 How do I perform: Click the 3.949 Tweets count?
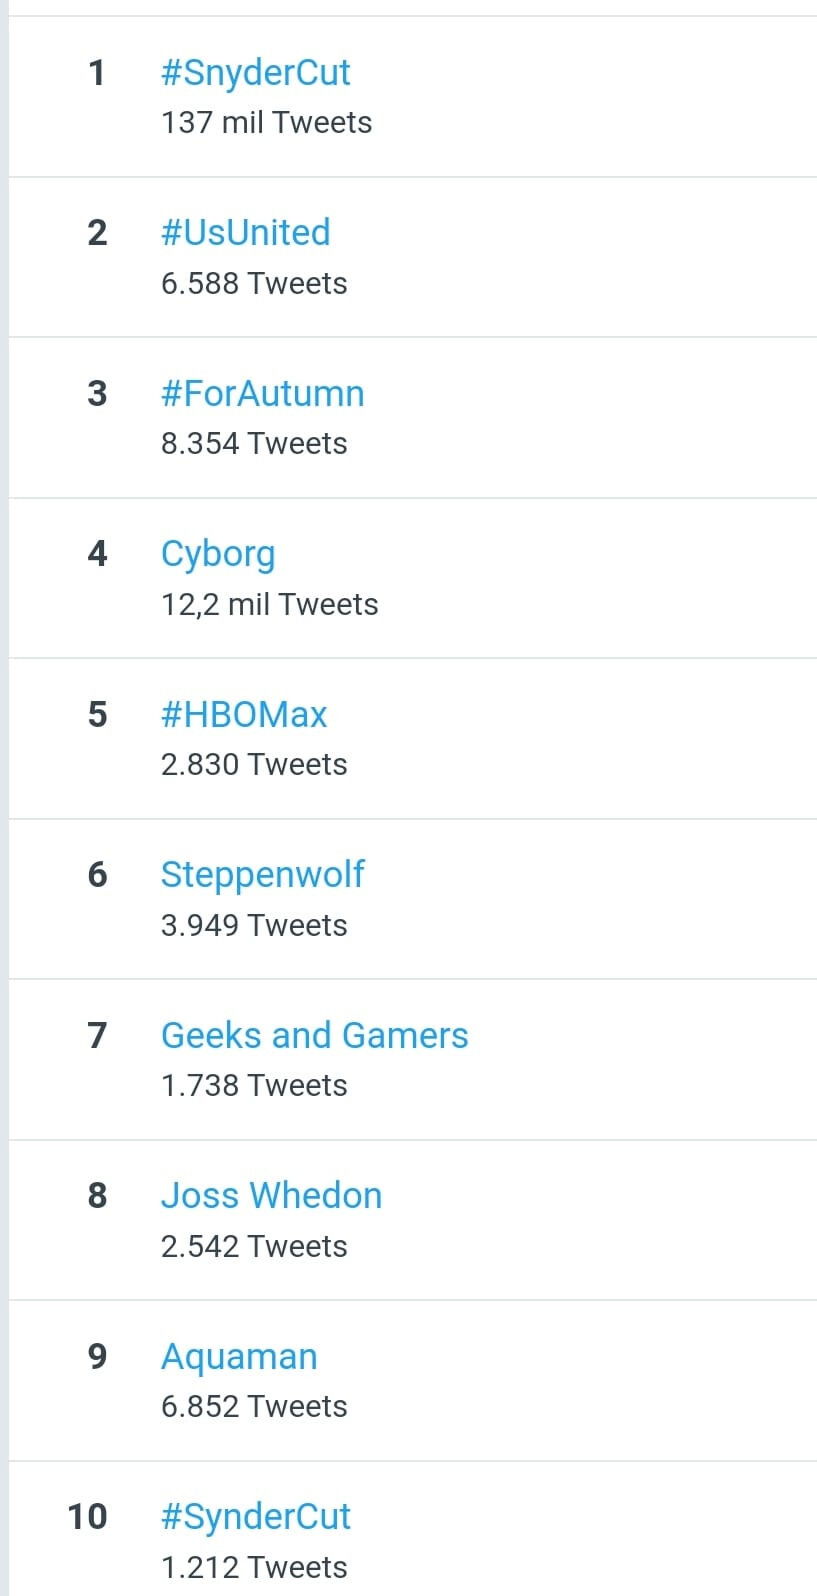click(x=254, y=926)
